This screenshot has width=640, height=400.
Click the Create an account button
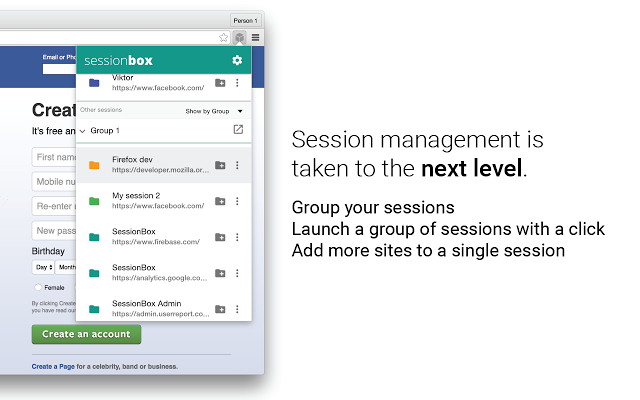[86, 334]
